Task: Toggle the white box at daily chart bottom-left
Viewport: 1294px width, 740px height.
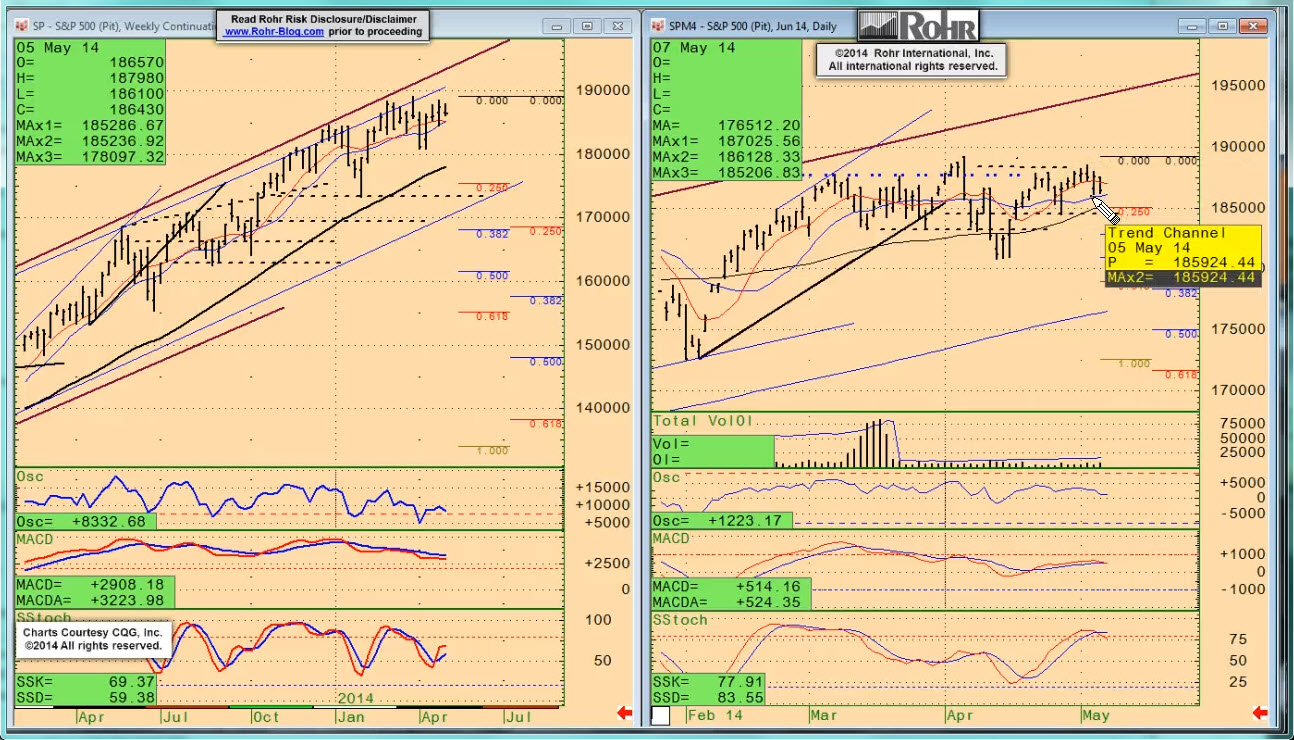Action: tap(661, 715)
